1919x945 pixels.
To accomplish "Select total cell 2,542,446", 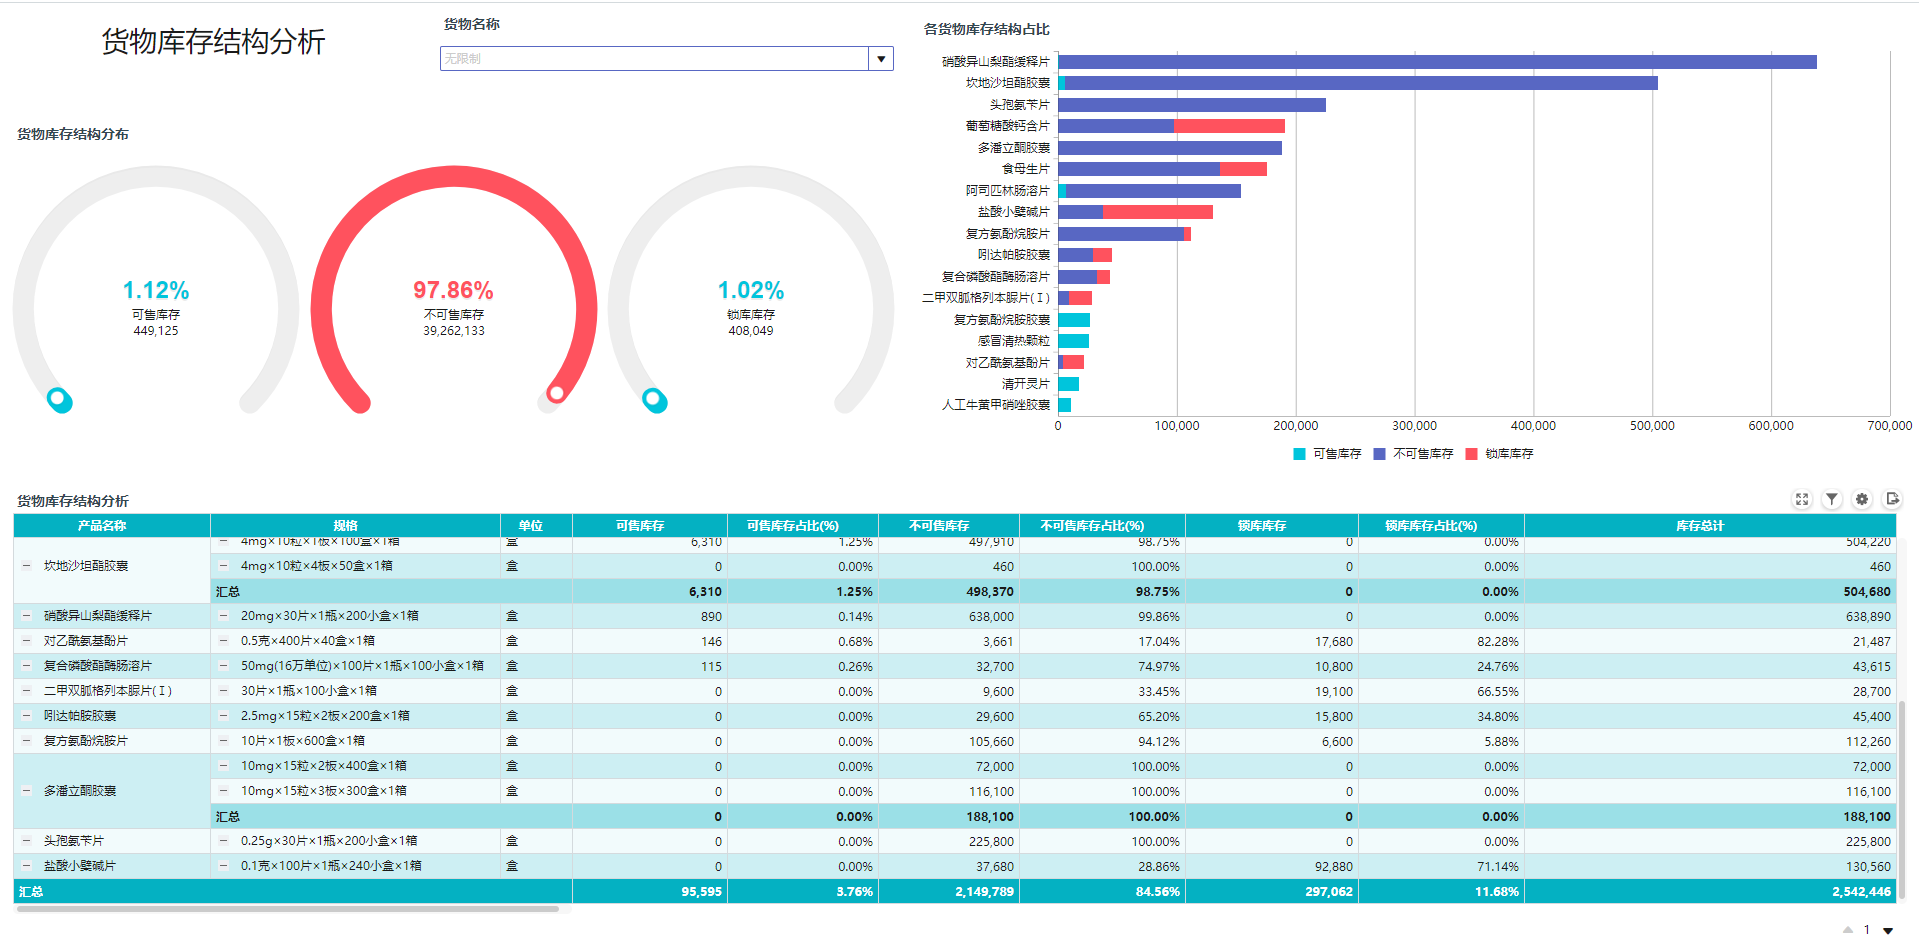I will (x=1710, y=892).
